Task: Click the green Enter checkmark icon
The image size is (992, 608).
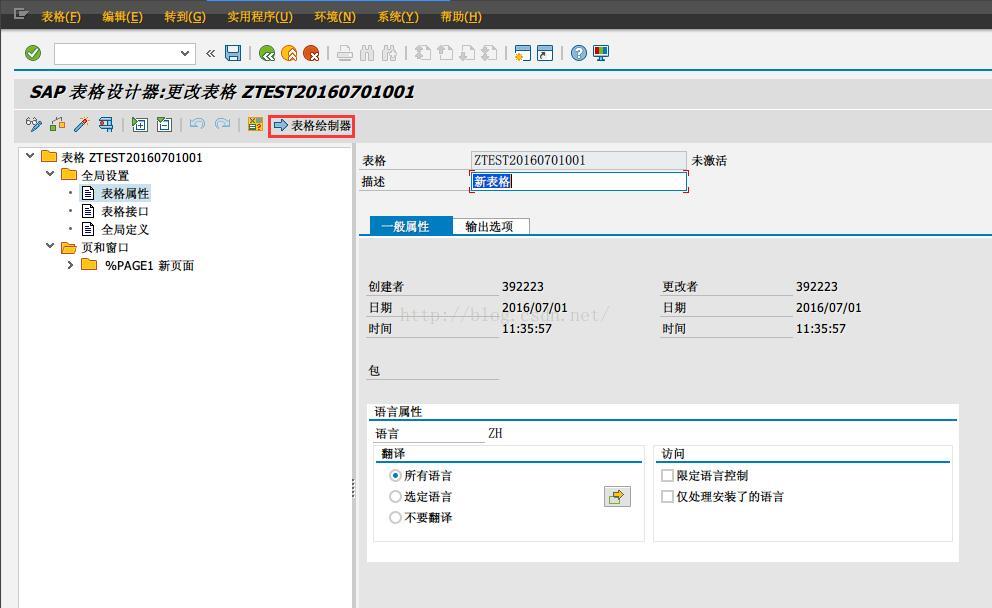Action: pos(33,53)
